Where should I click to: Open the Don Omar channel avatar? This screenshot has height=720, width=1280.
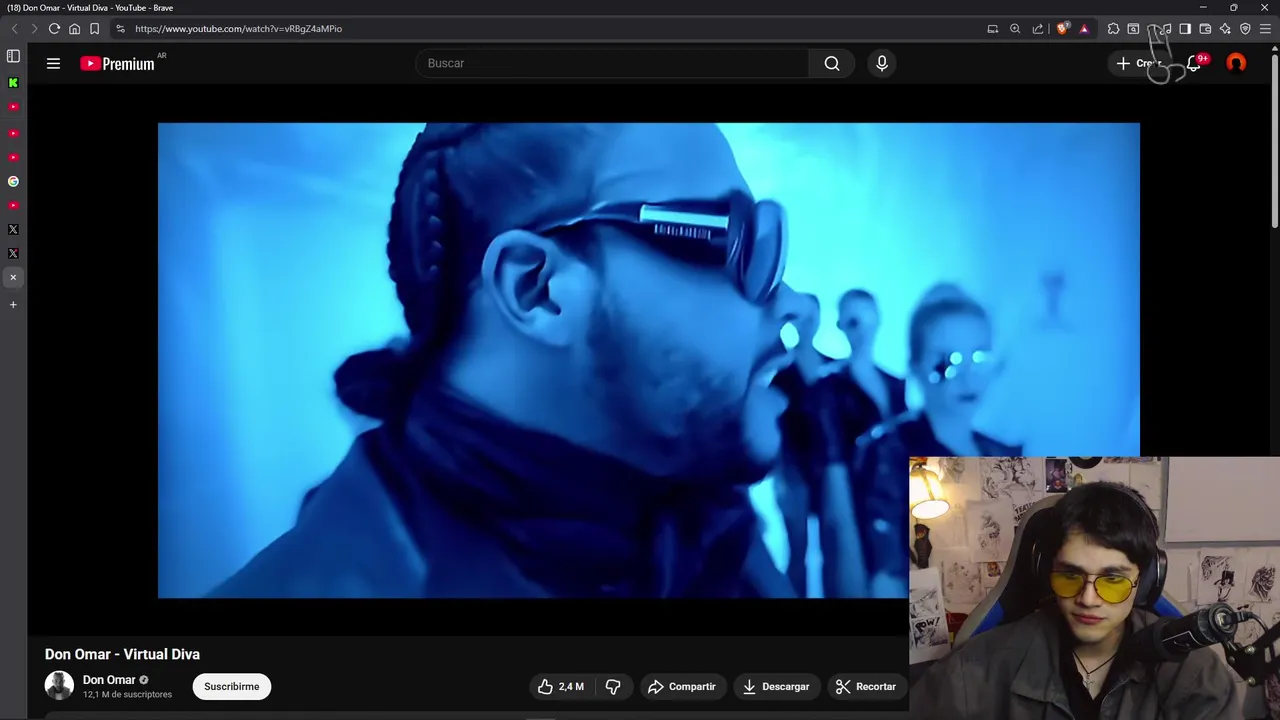[59, 685]
